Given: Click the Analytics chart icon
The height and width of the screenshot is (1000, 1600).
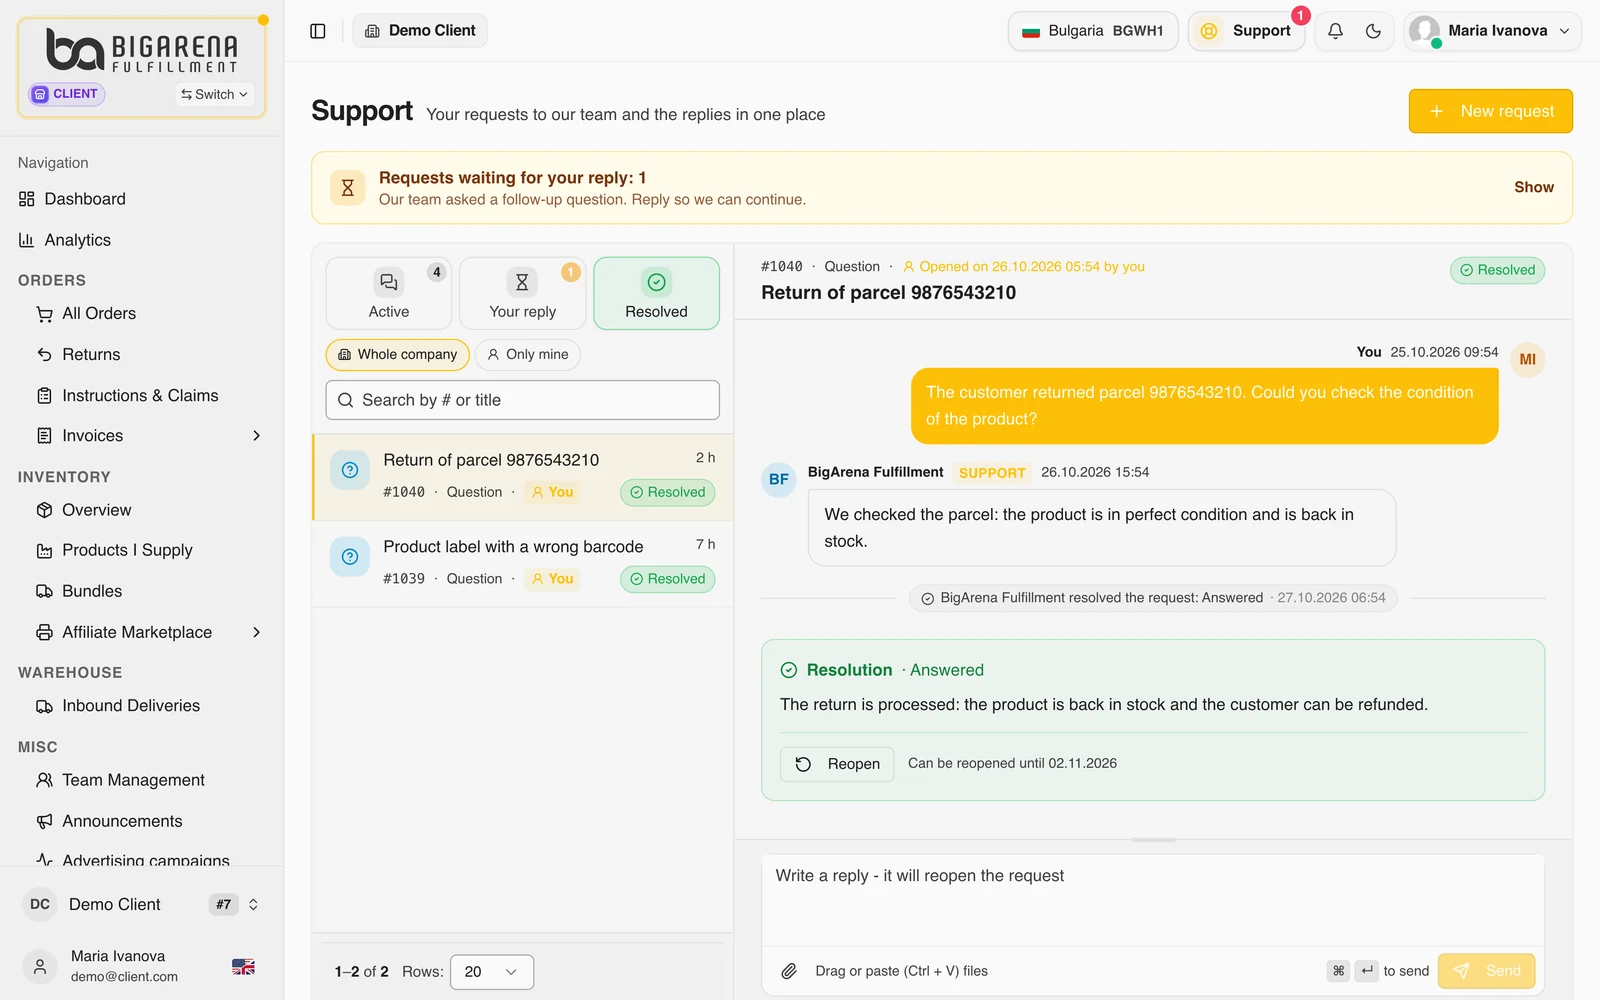Looking at the screenshot, I should coord(27,240).
